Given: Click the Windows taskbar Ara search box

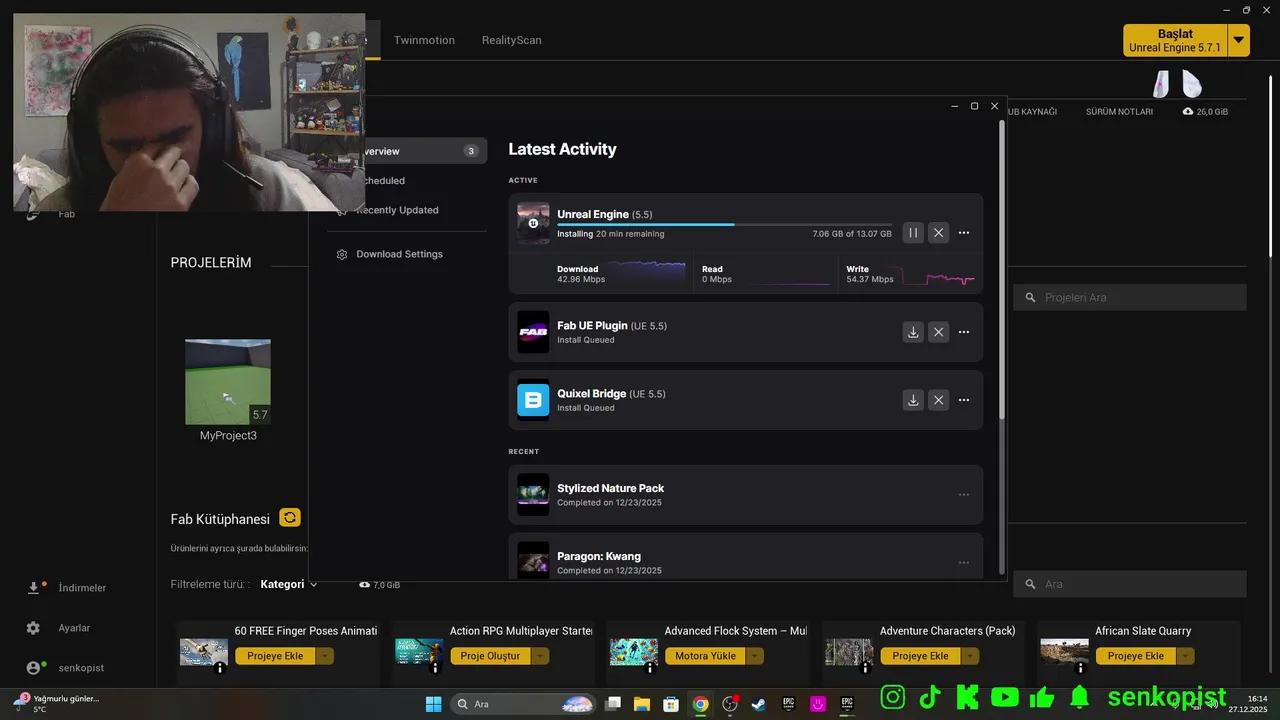Looking at the screenshot, I should point(524,704).
